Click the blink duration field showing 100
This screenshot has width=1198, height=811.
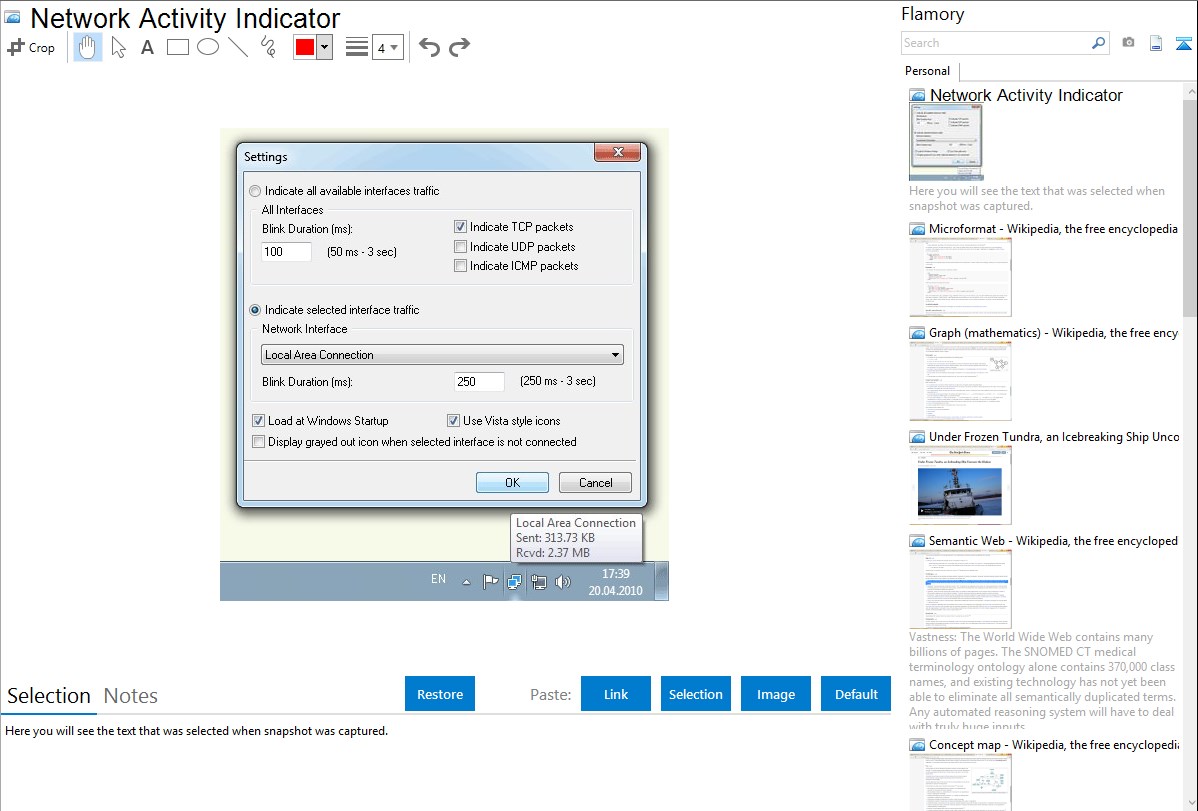click(287, 251)
